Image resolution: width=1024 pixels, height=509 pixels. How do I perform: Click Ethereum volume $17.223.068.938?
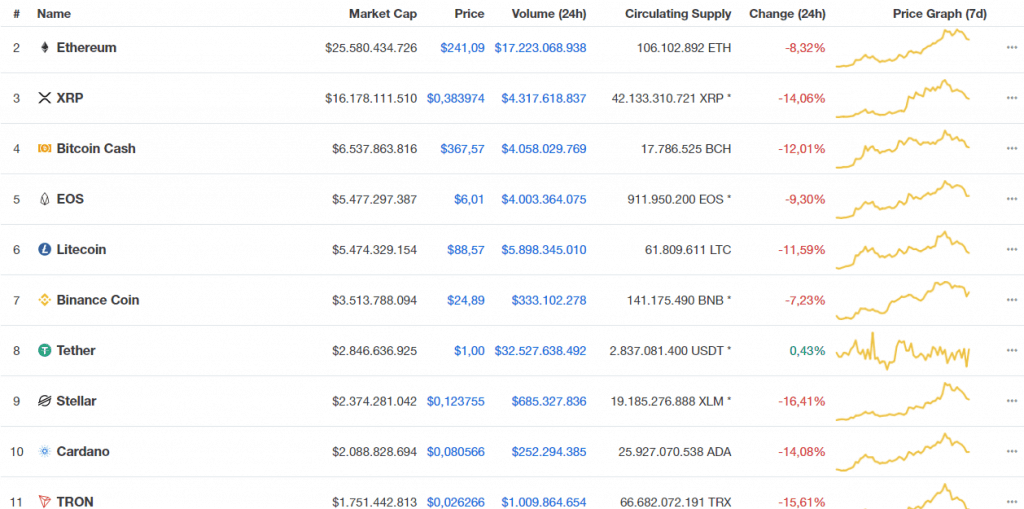540,48
